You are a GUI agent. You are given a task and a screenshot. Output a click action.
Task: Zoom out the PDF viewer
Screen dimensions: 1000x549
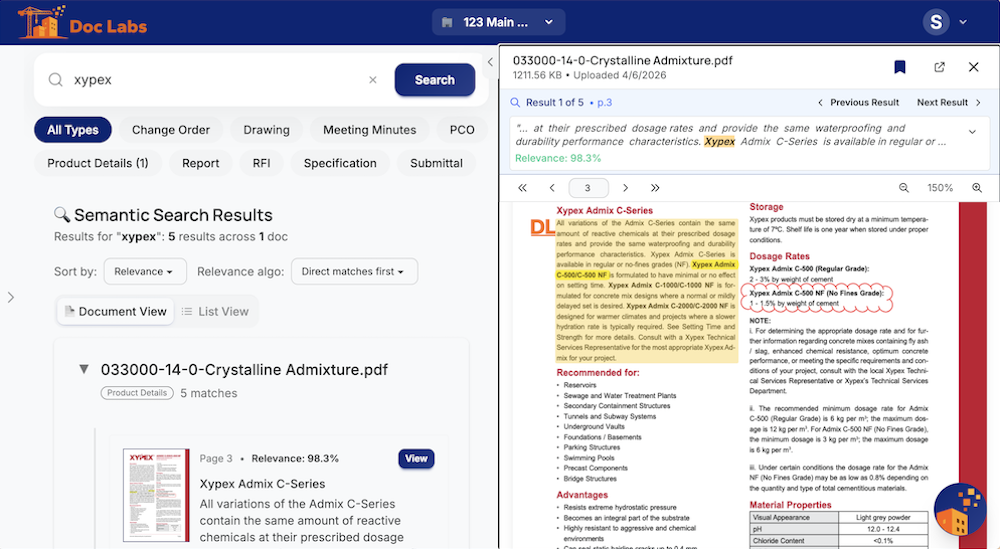click(x=904, y=187)
